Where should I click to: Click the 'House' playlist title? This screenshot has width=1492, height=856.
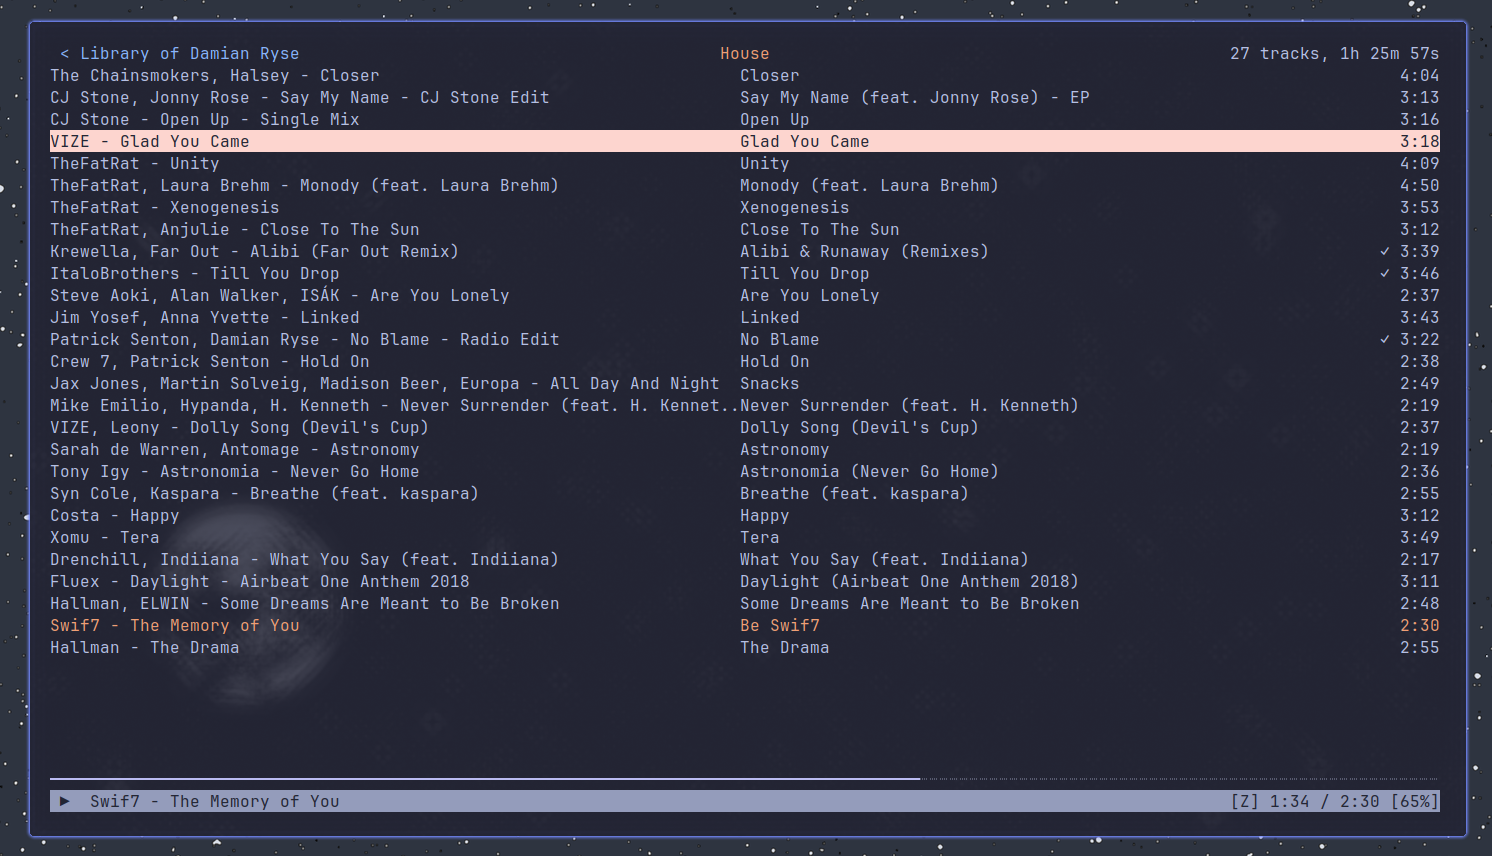tap(745, 54)
